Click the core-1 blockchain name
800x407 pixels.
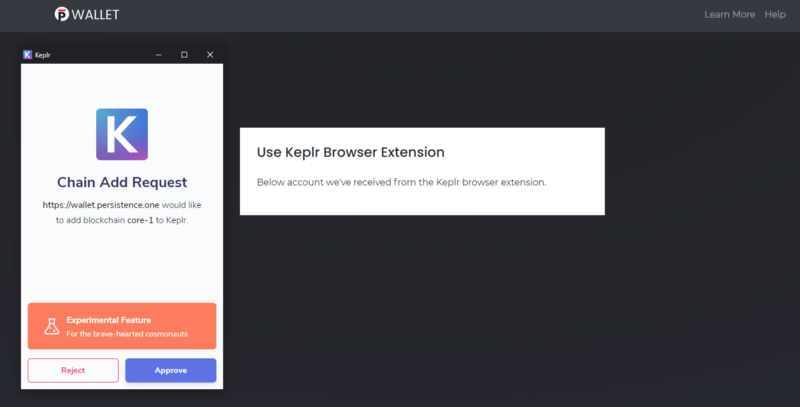coord(140,220)
